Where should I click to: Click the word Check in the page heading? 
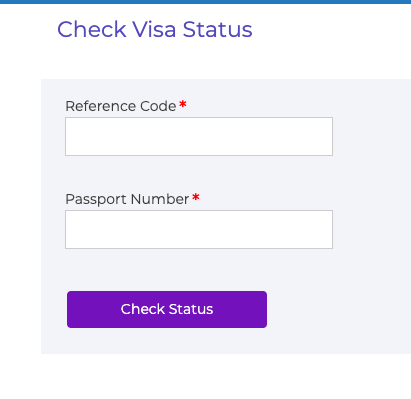pos(92,29)
